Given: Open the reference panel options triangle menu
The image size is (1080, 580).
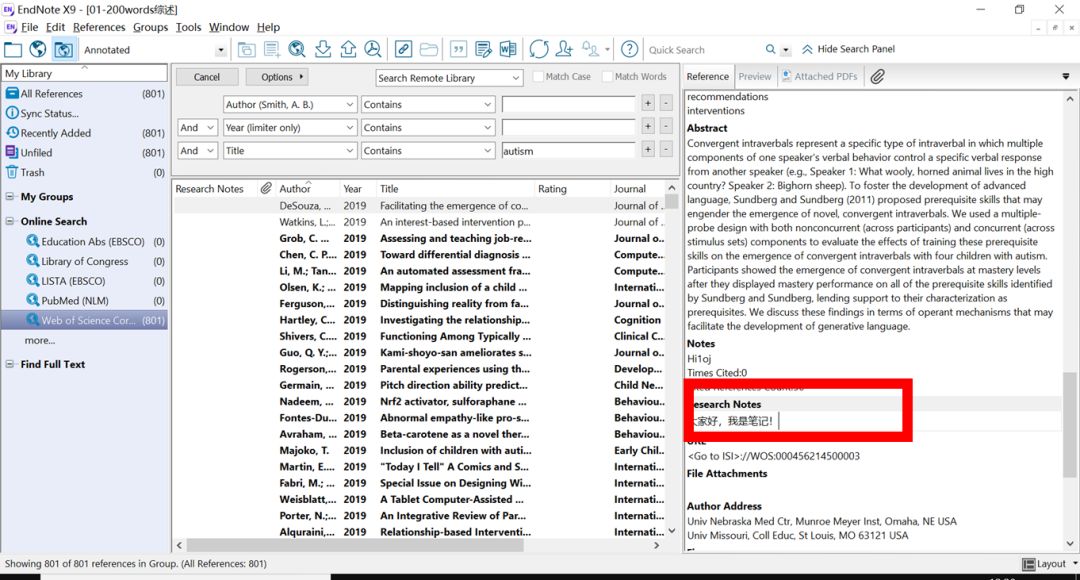Looking at the screenshot, I should 1066,76.
